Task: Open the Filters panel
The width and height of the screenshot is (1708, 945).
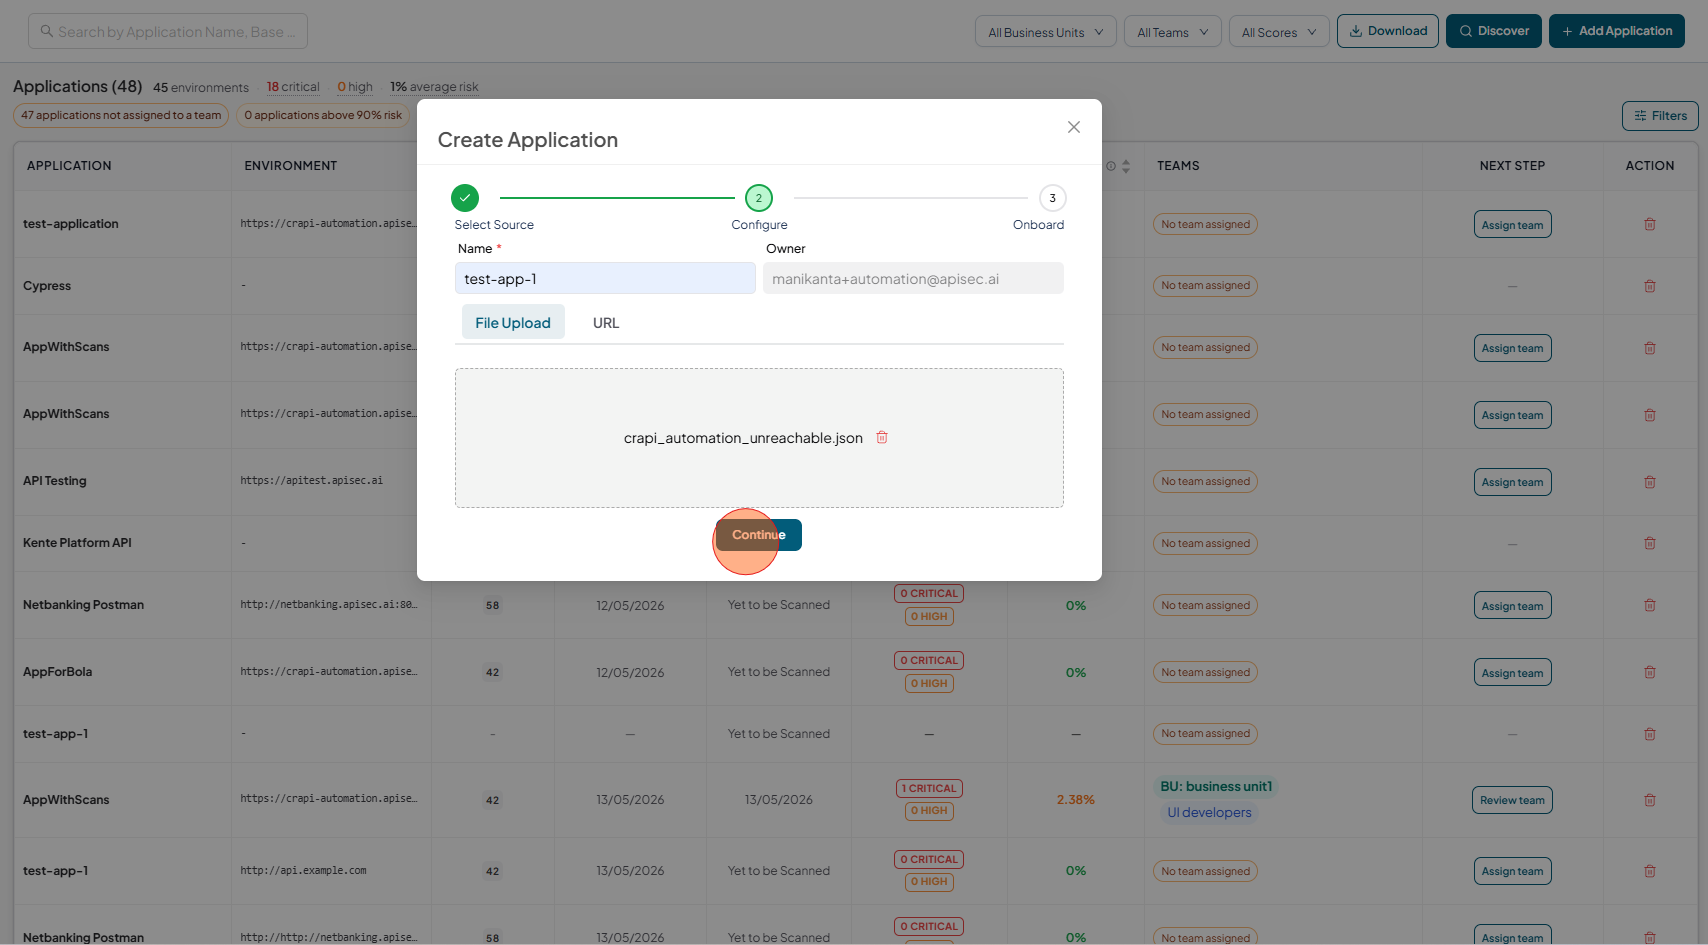Action: pos(1660,116)
